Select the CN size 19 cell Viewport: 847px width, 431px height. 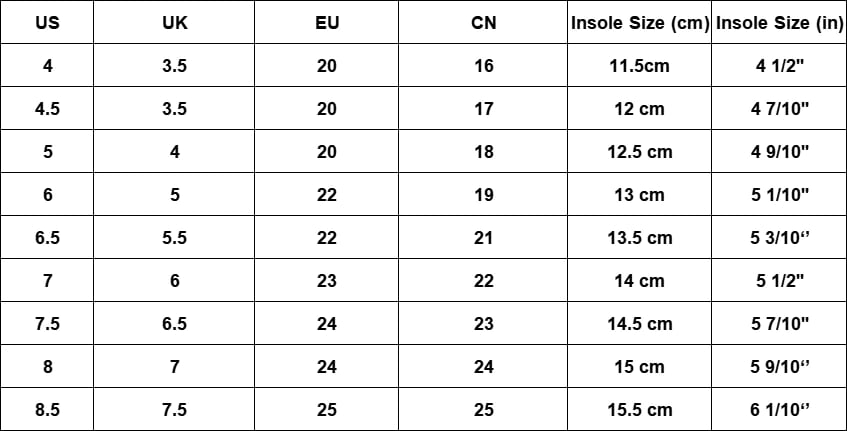[x=483, y=195]
